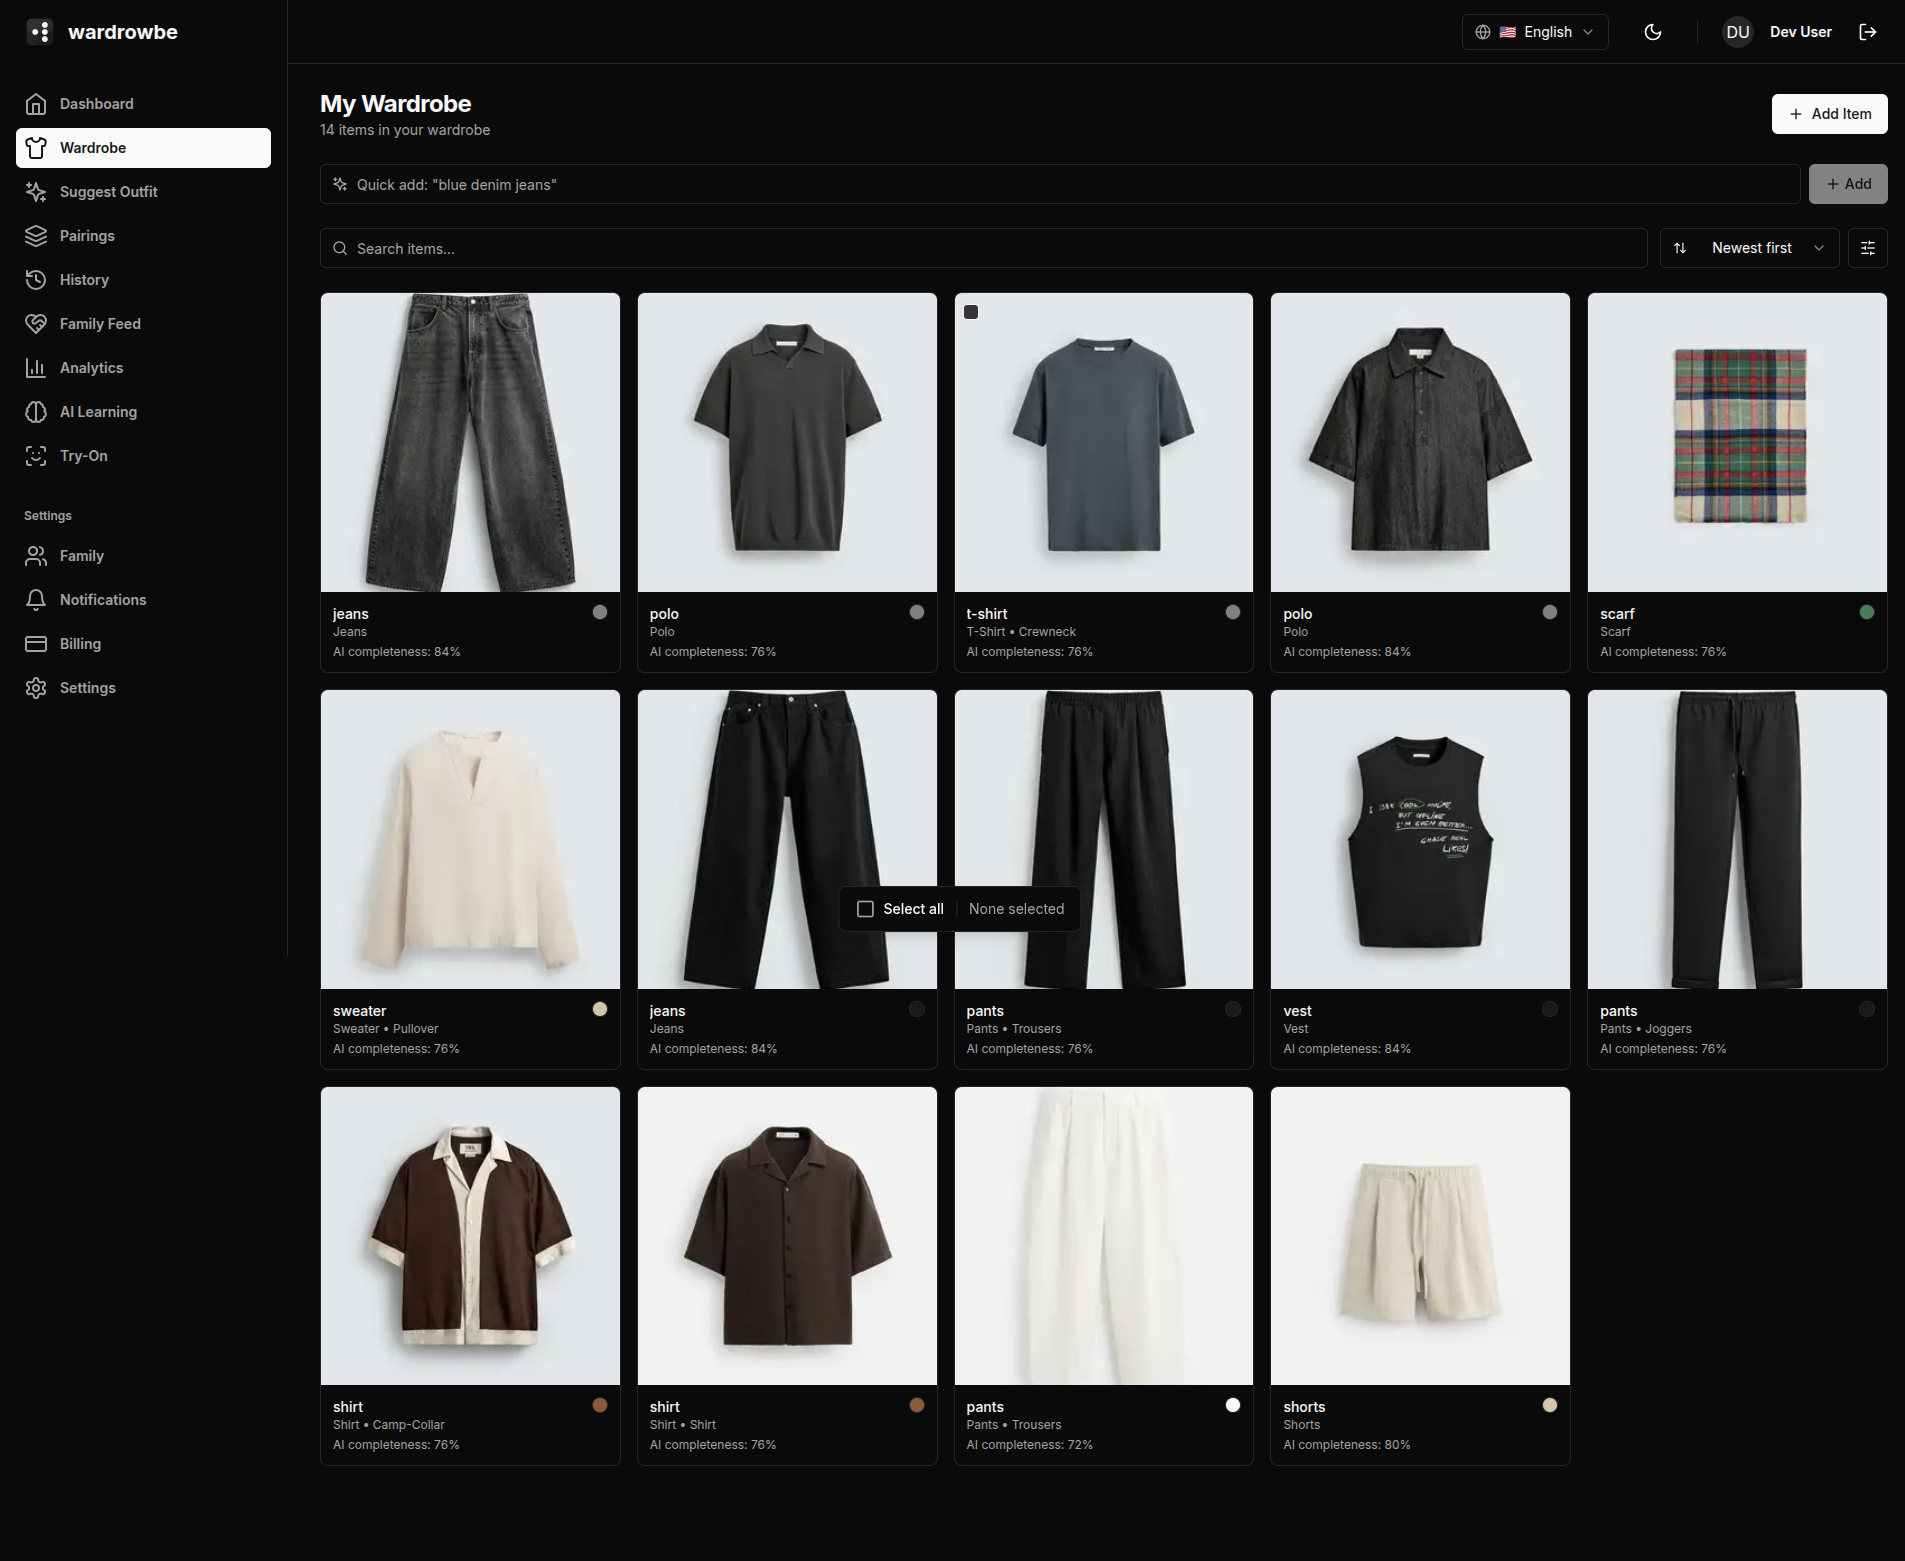Image resolution: width=1905 pixels, height=1561 pixels.
Task: Toggle the green status dot on the scarf card
Action: pyautogui.click(x=1866, y=611)
